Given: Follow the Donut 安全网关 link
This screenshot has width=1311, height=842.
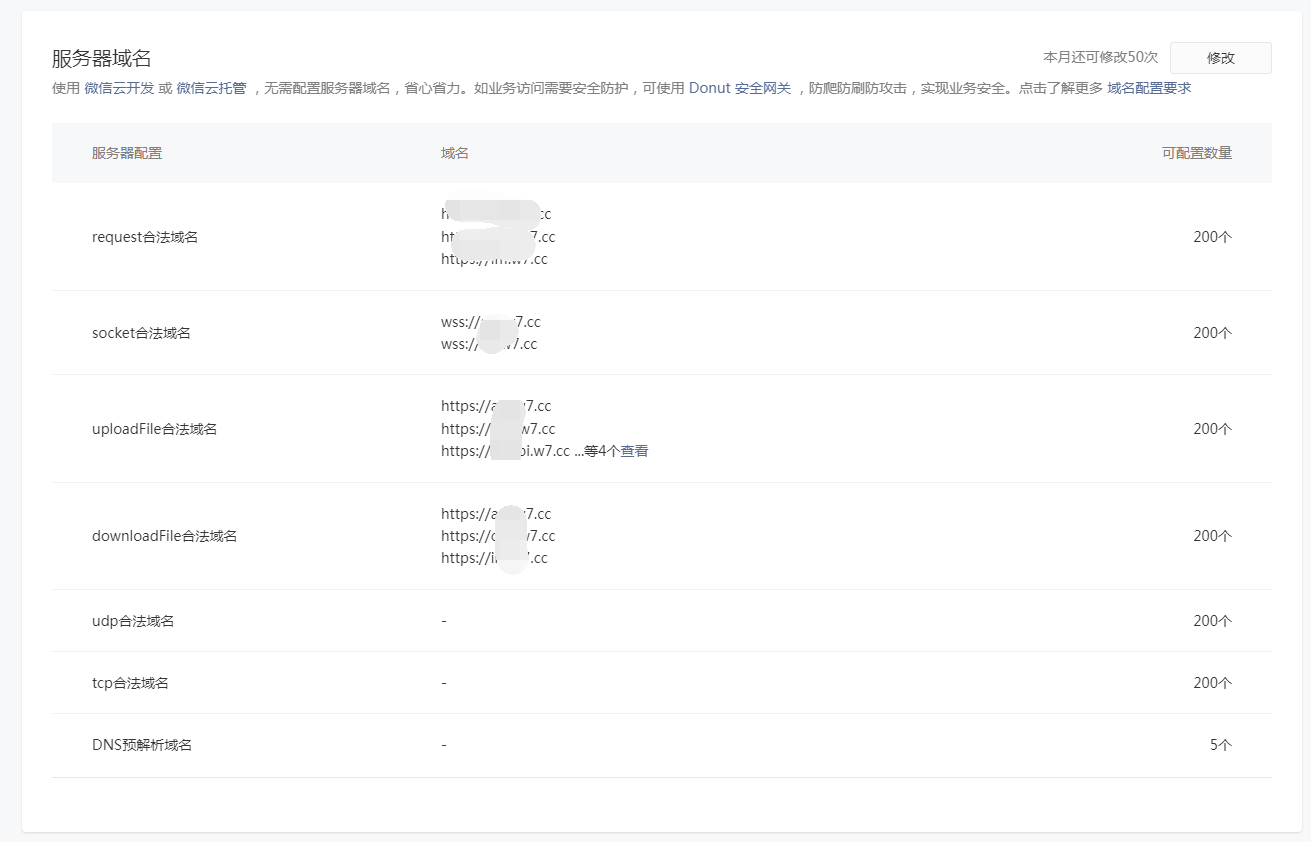Looking at the screenshot, I should [739, 88].
